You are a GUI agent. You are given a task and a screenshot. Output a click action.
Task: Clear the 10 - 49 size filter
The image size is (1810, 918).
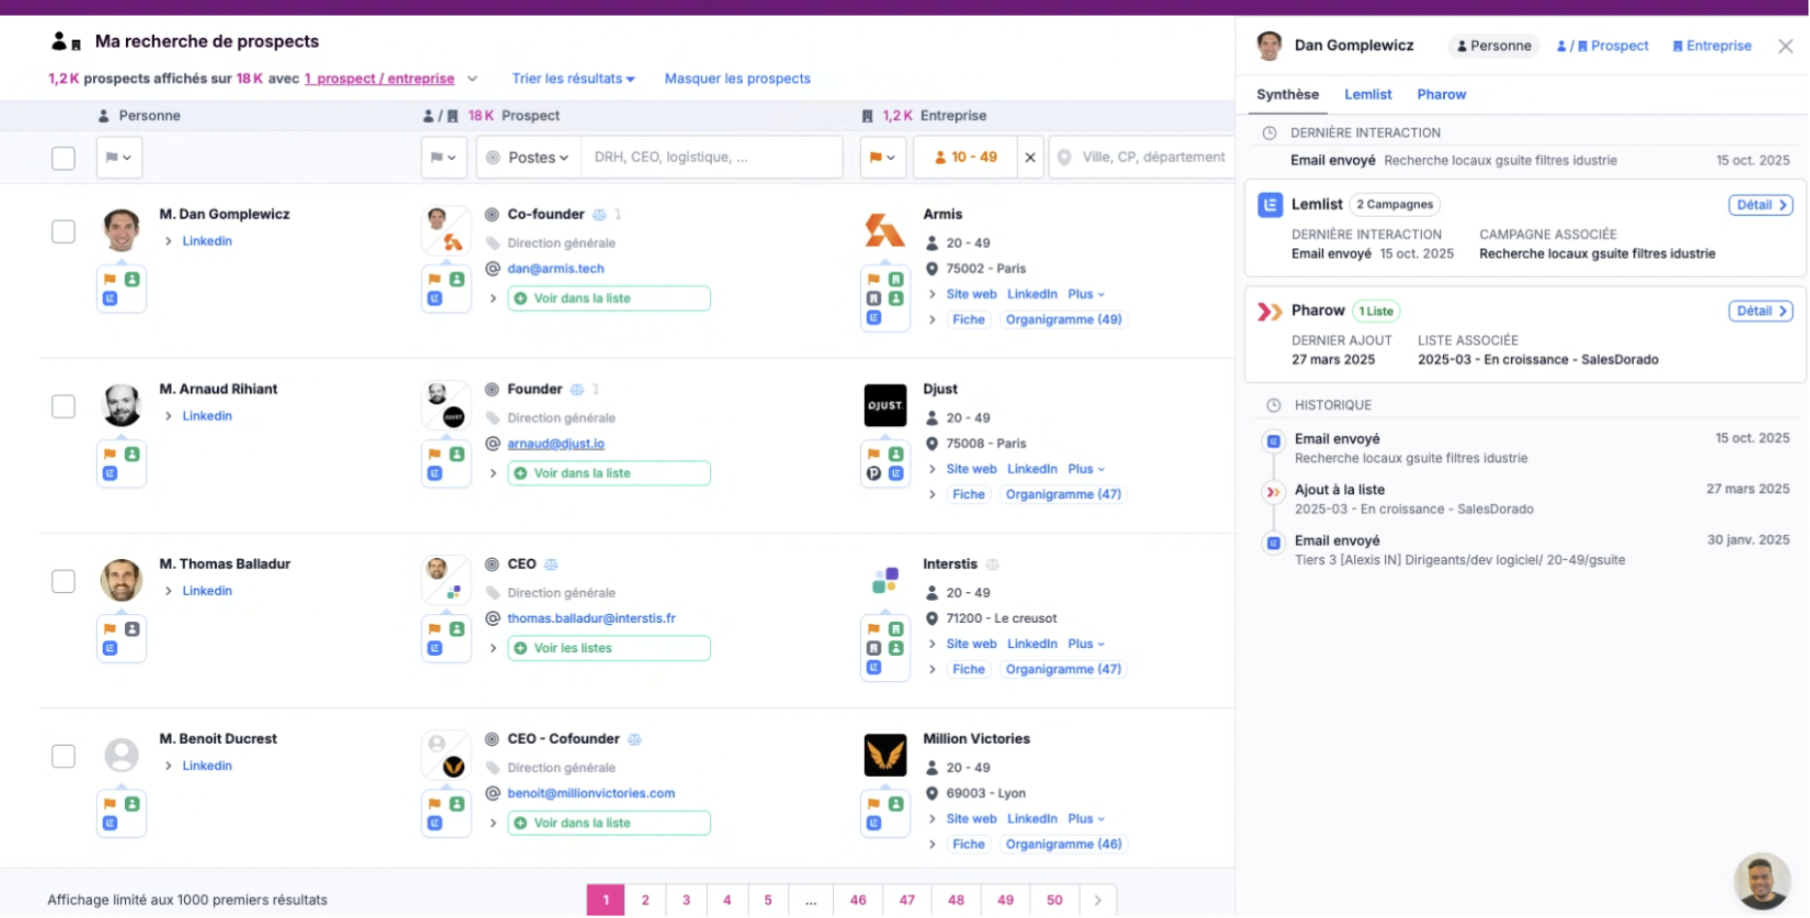tap(1030, 157)
